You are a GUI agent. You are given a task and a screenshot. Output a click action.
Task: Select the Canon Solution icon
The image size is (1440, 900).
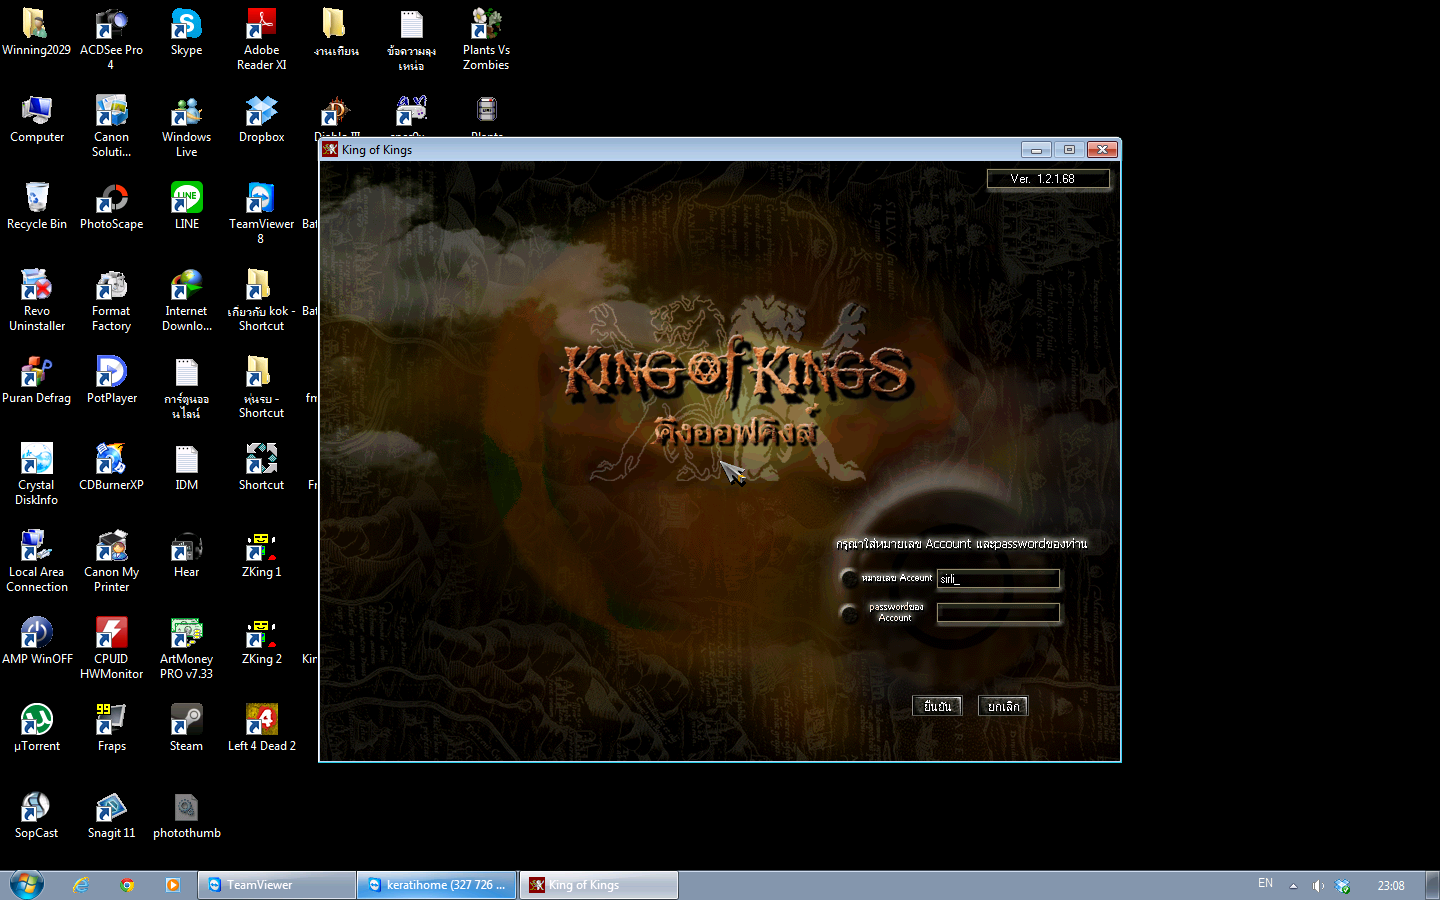pos(111,126)
